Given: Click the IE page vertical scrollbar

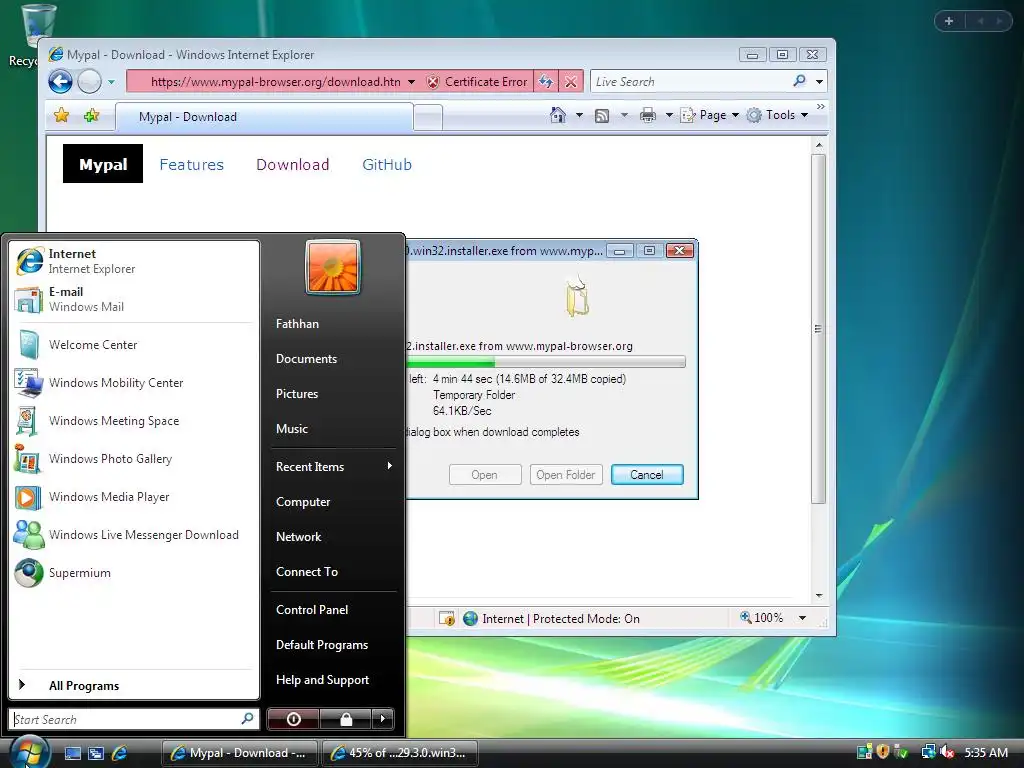Looking at the screenshot, I should [818, 329].
